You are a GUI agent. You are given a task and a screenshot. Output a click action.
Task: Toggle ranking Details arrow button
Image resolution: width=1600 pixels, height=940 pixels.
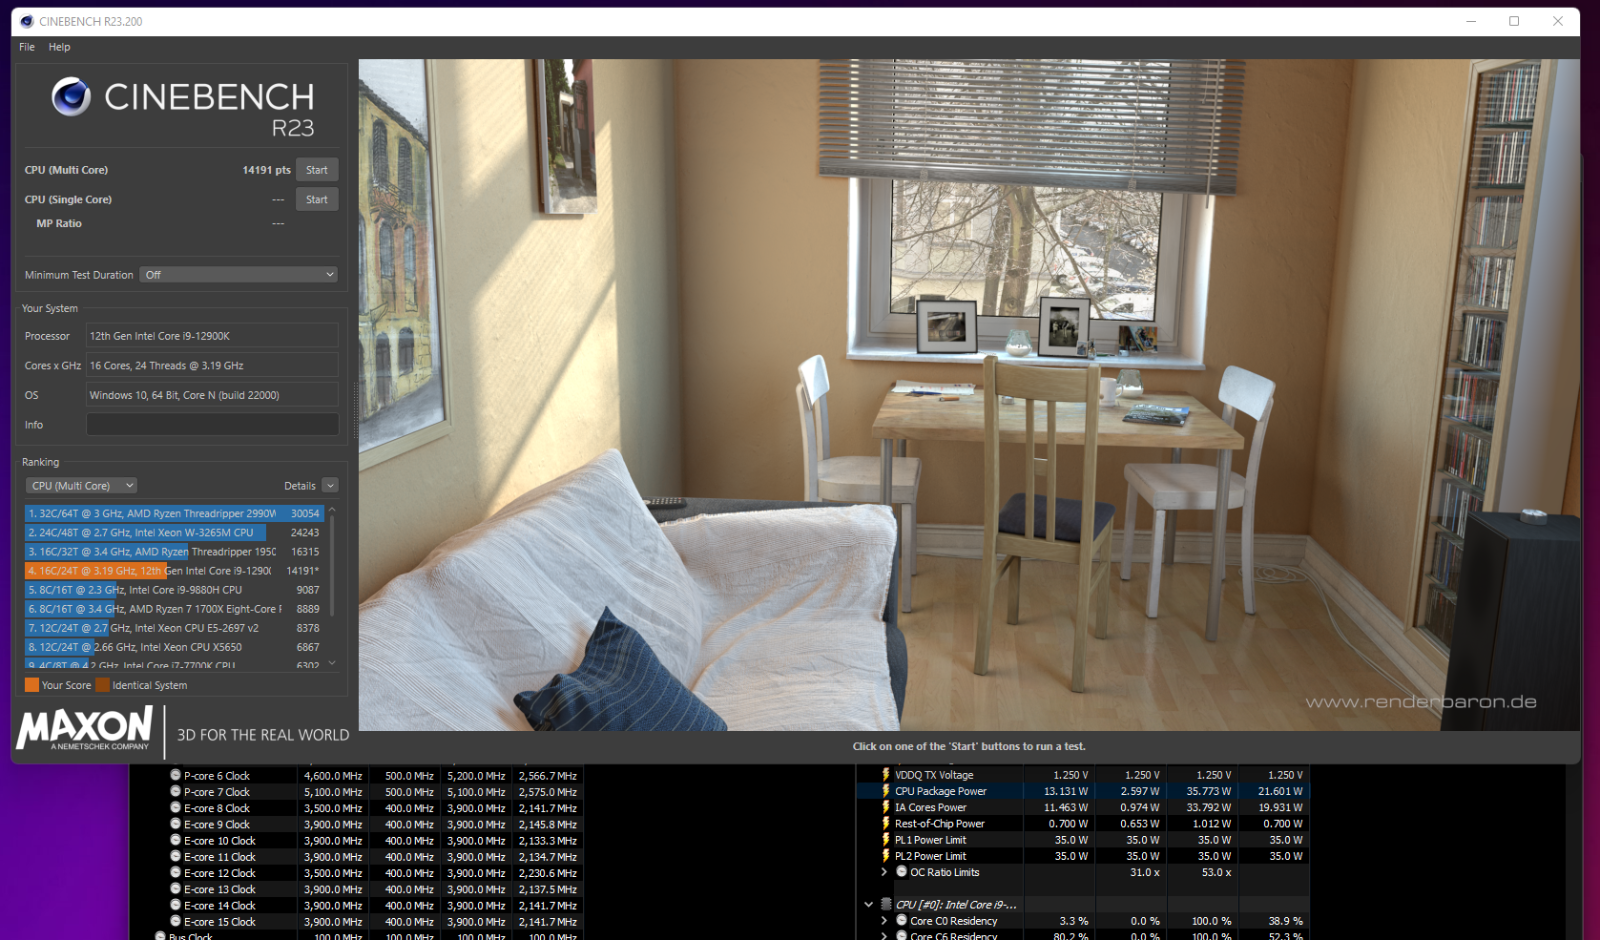click(x=330, y=486)
